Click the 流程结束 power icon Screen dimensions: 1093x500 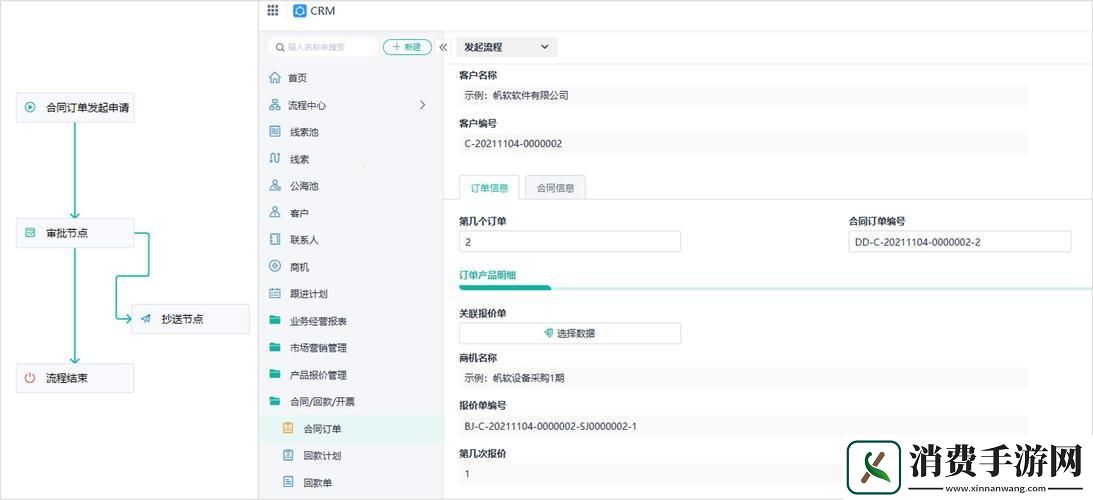[30, 378]
